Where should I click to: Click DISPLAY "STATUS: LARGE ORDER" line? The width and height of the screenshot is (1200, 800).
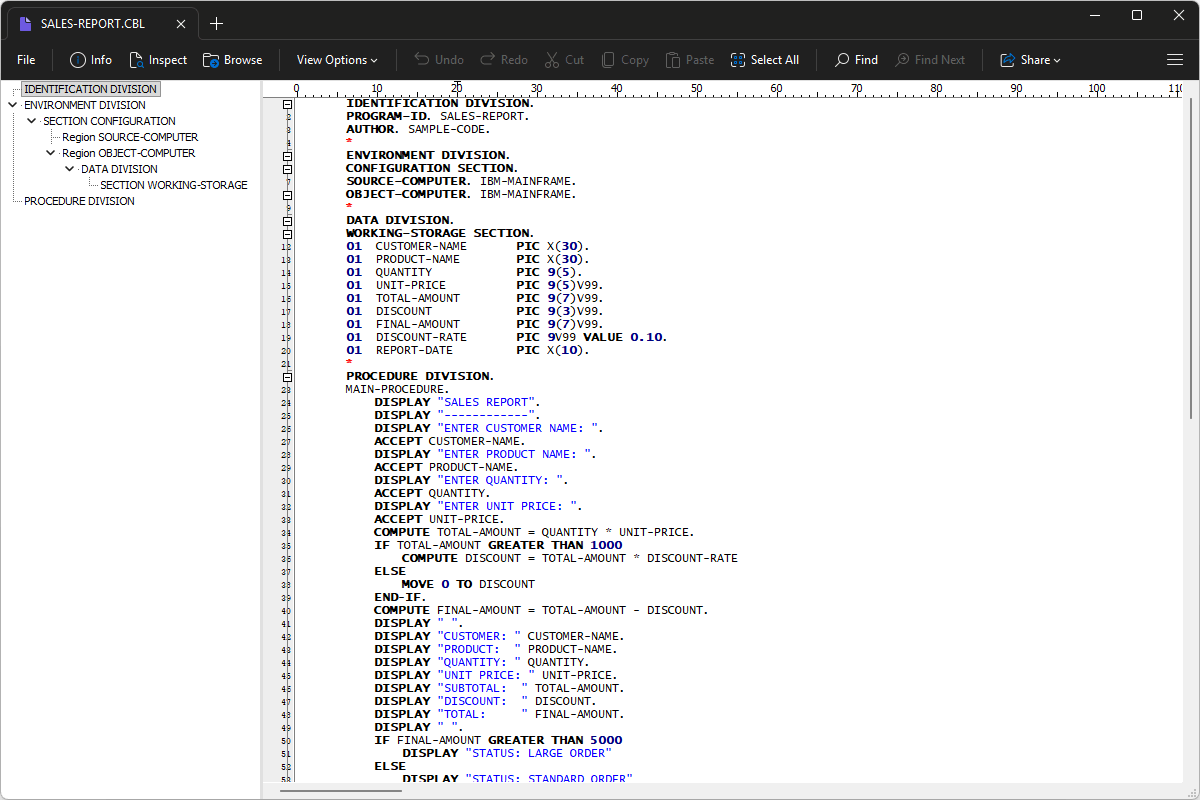pyautogui.click(x=506, y=753)
